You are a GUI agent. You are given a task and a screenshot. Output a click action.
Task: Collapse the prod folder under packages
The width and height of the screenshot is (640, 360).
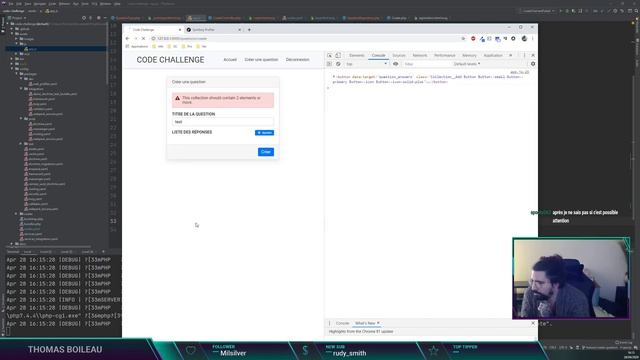coord(21,119)
